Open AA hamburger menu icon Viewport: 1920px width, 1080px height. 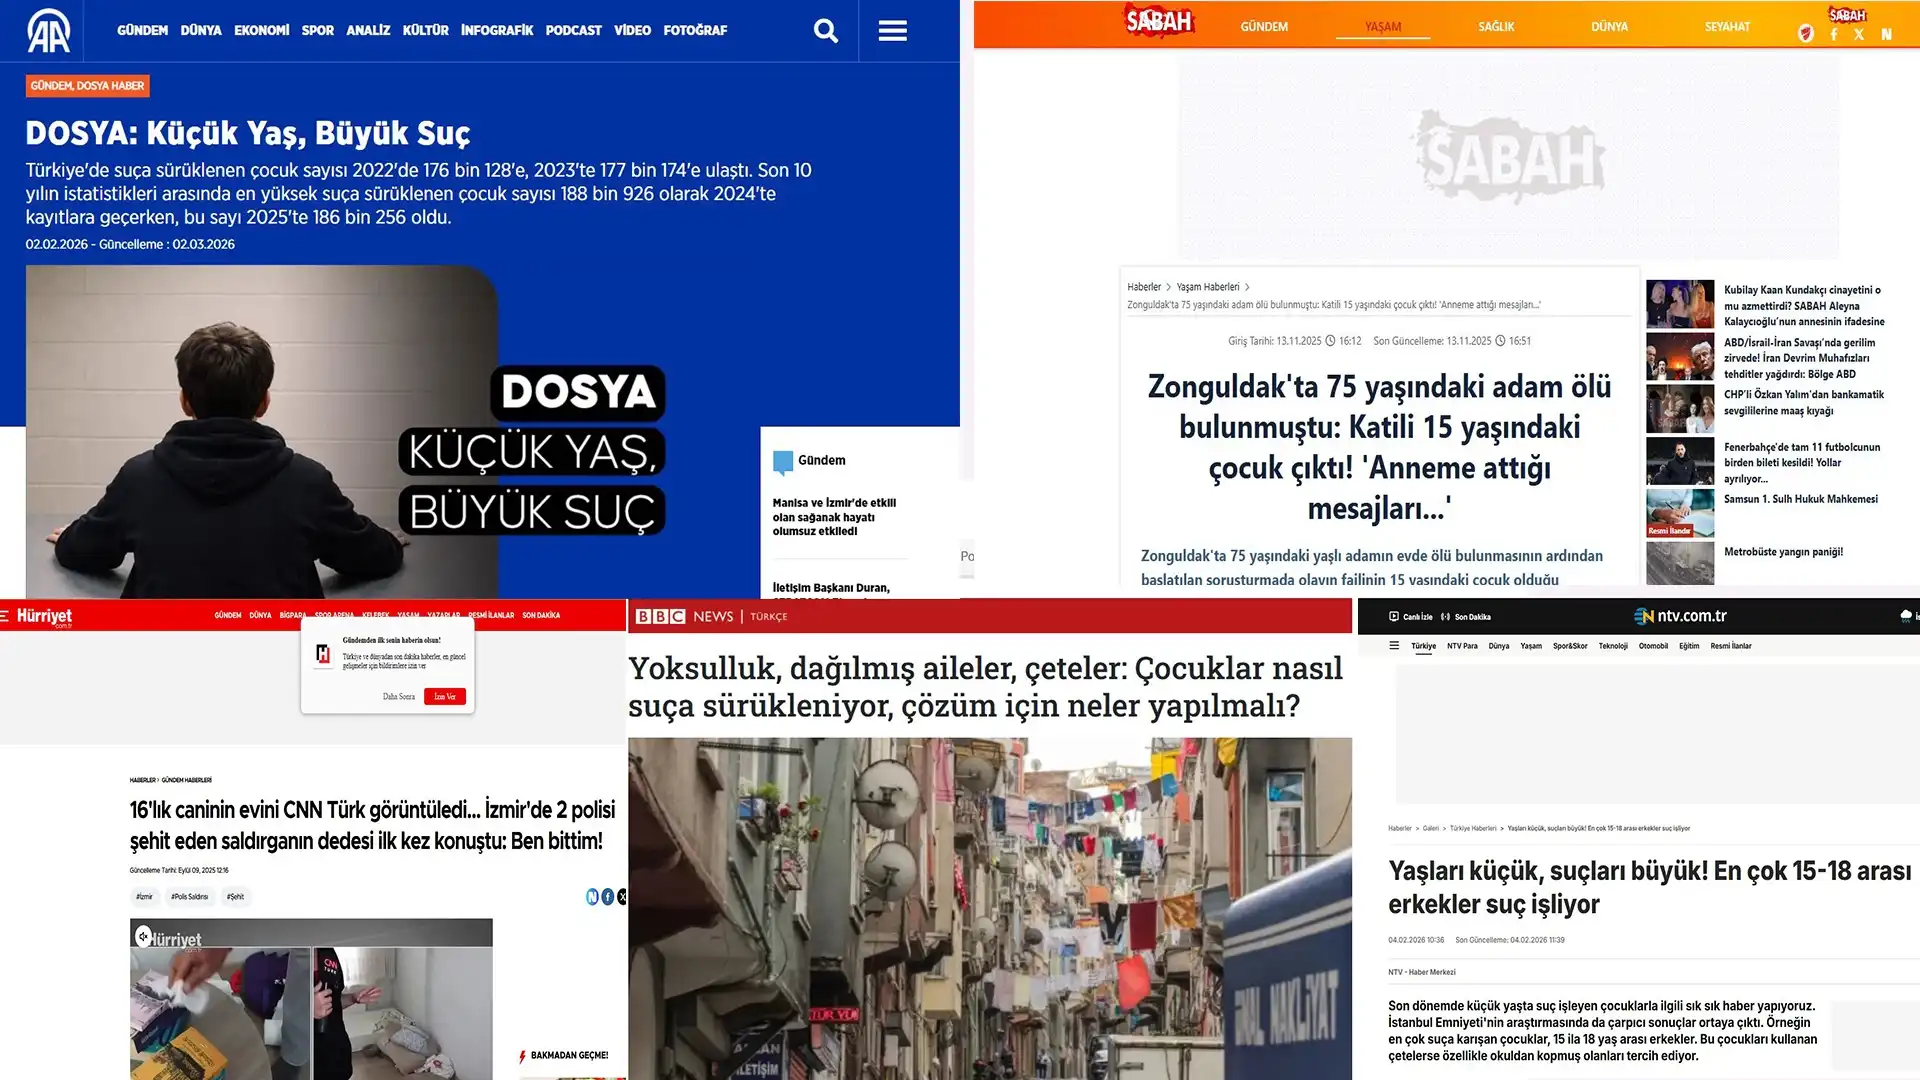(x=893, y=31)
